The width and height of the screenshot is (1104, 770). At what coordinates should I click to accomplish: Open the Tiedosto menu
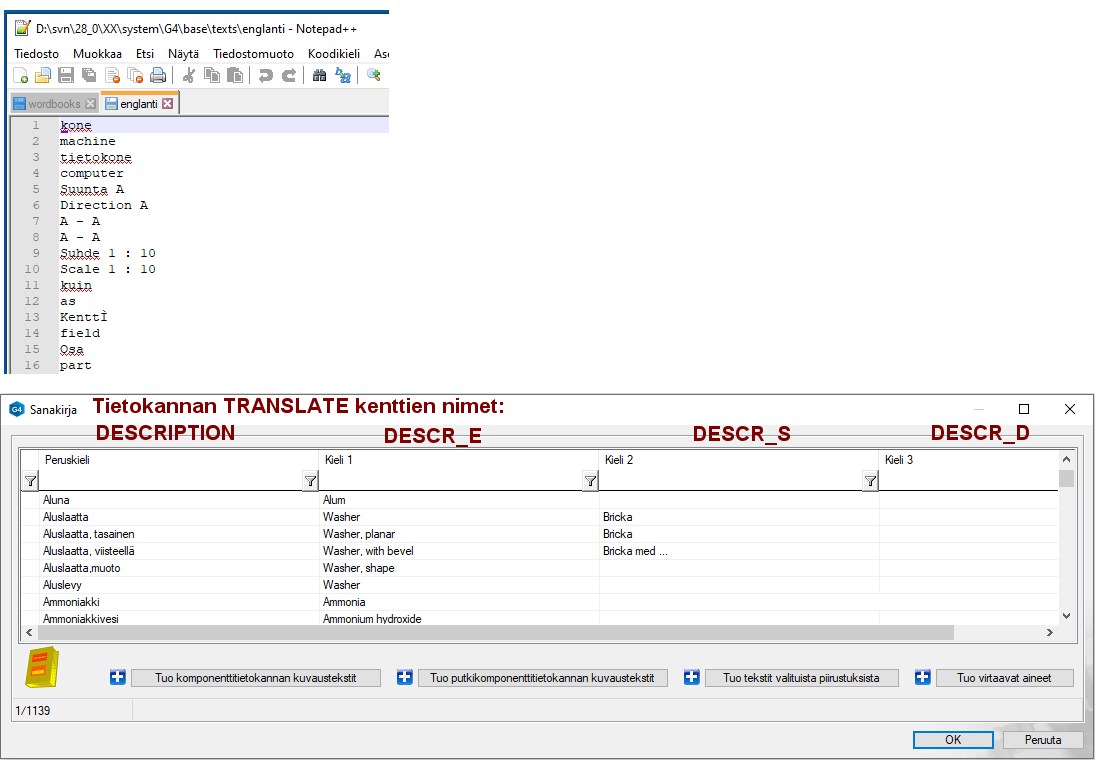tap(36, 53)
